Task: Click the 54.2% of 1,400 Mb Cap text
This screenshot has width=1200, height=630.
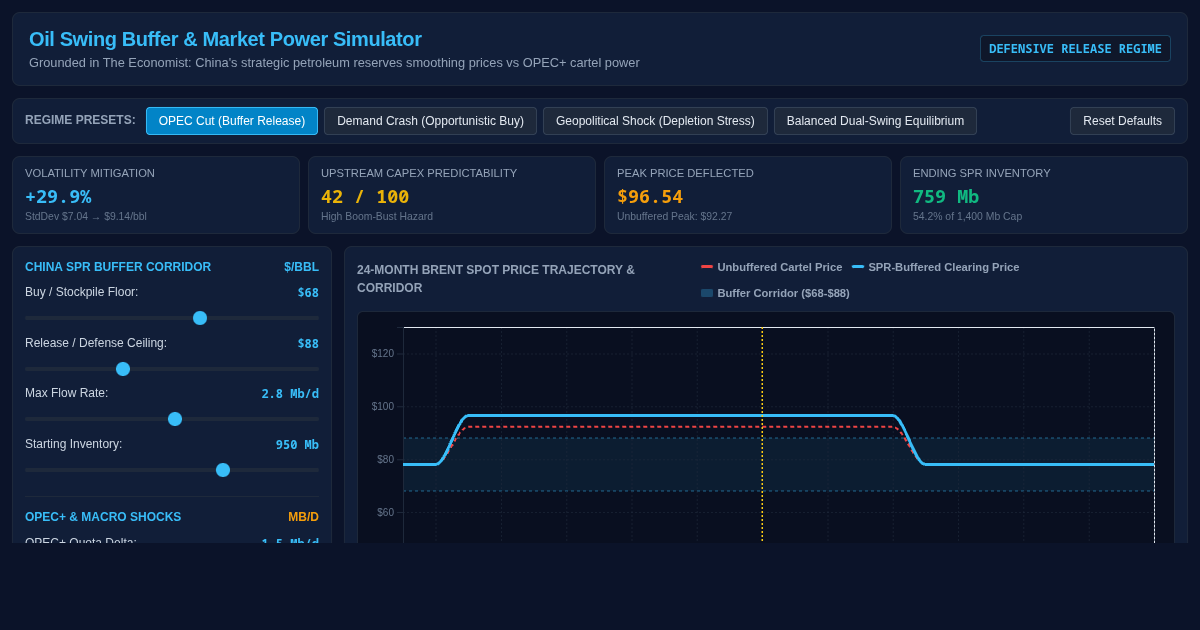Action: tap(967, 216)
